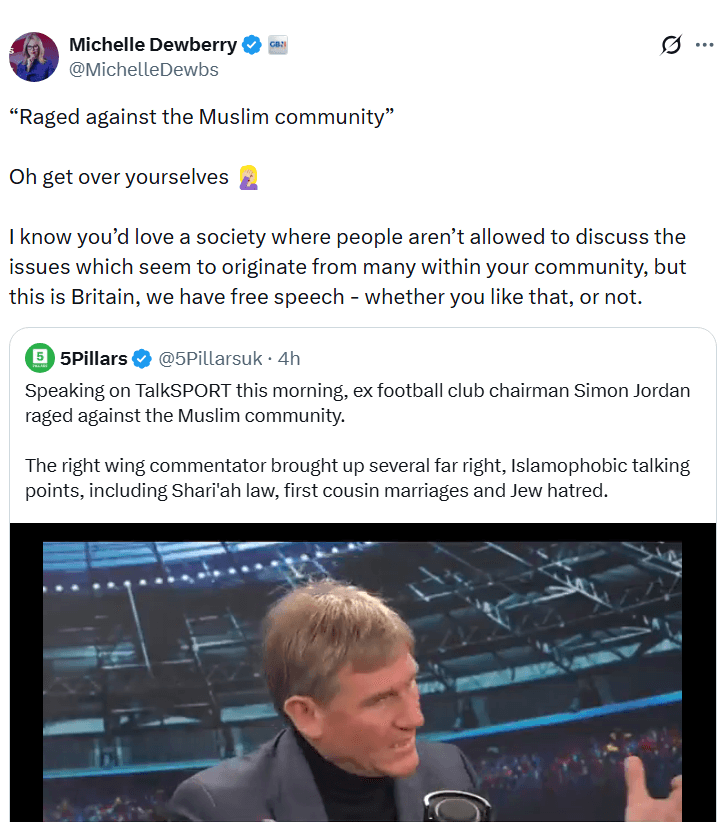Click the 4h timestamp on quoted post
721x822 pixels.
[x=289, y=359]
